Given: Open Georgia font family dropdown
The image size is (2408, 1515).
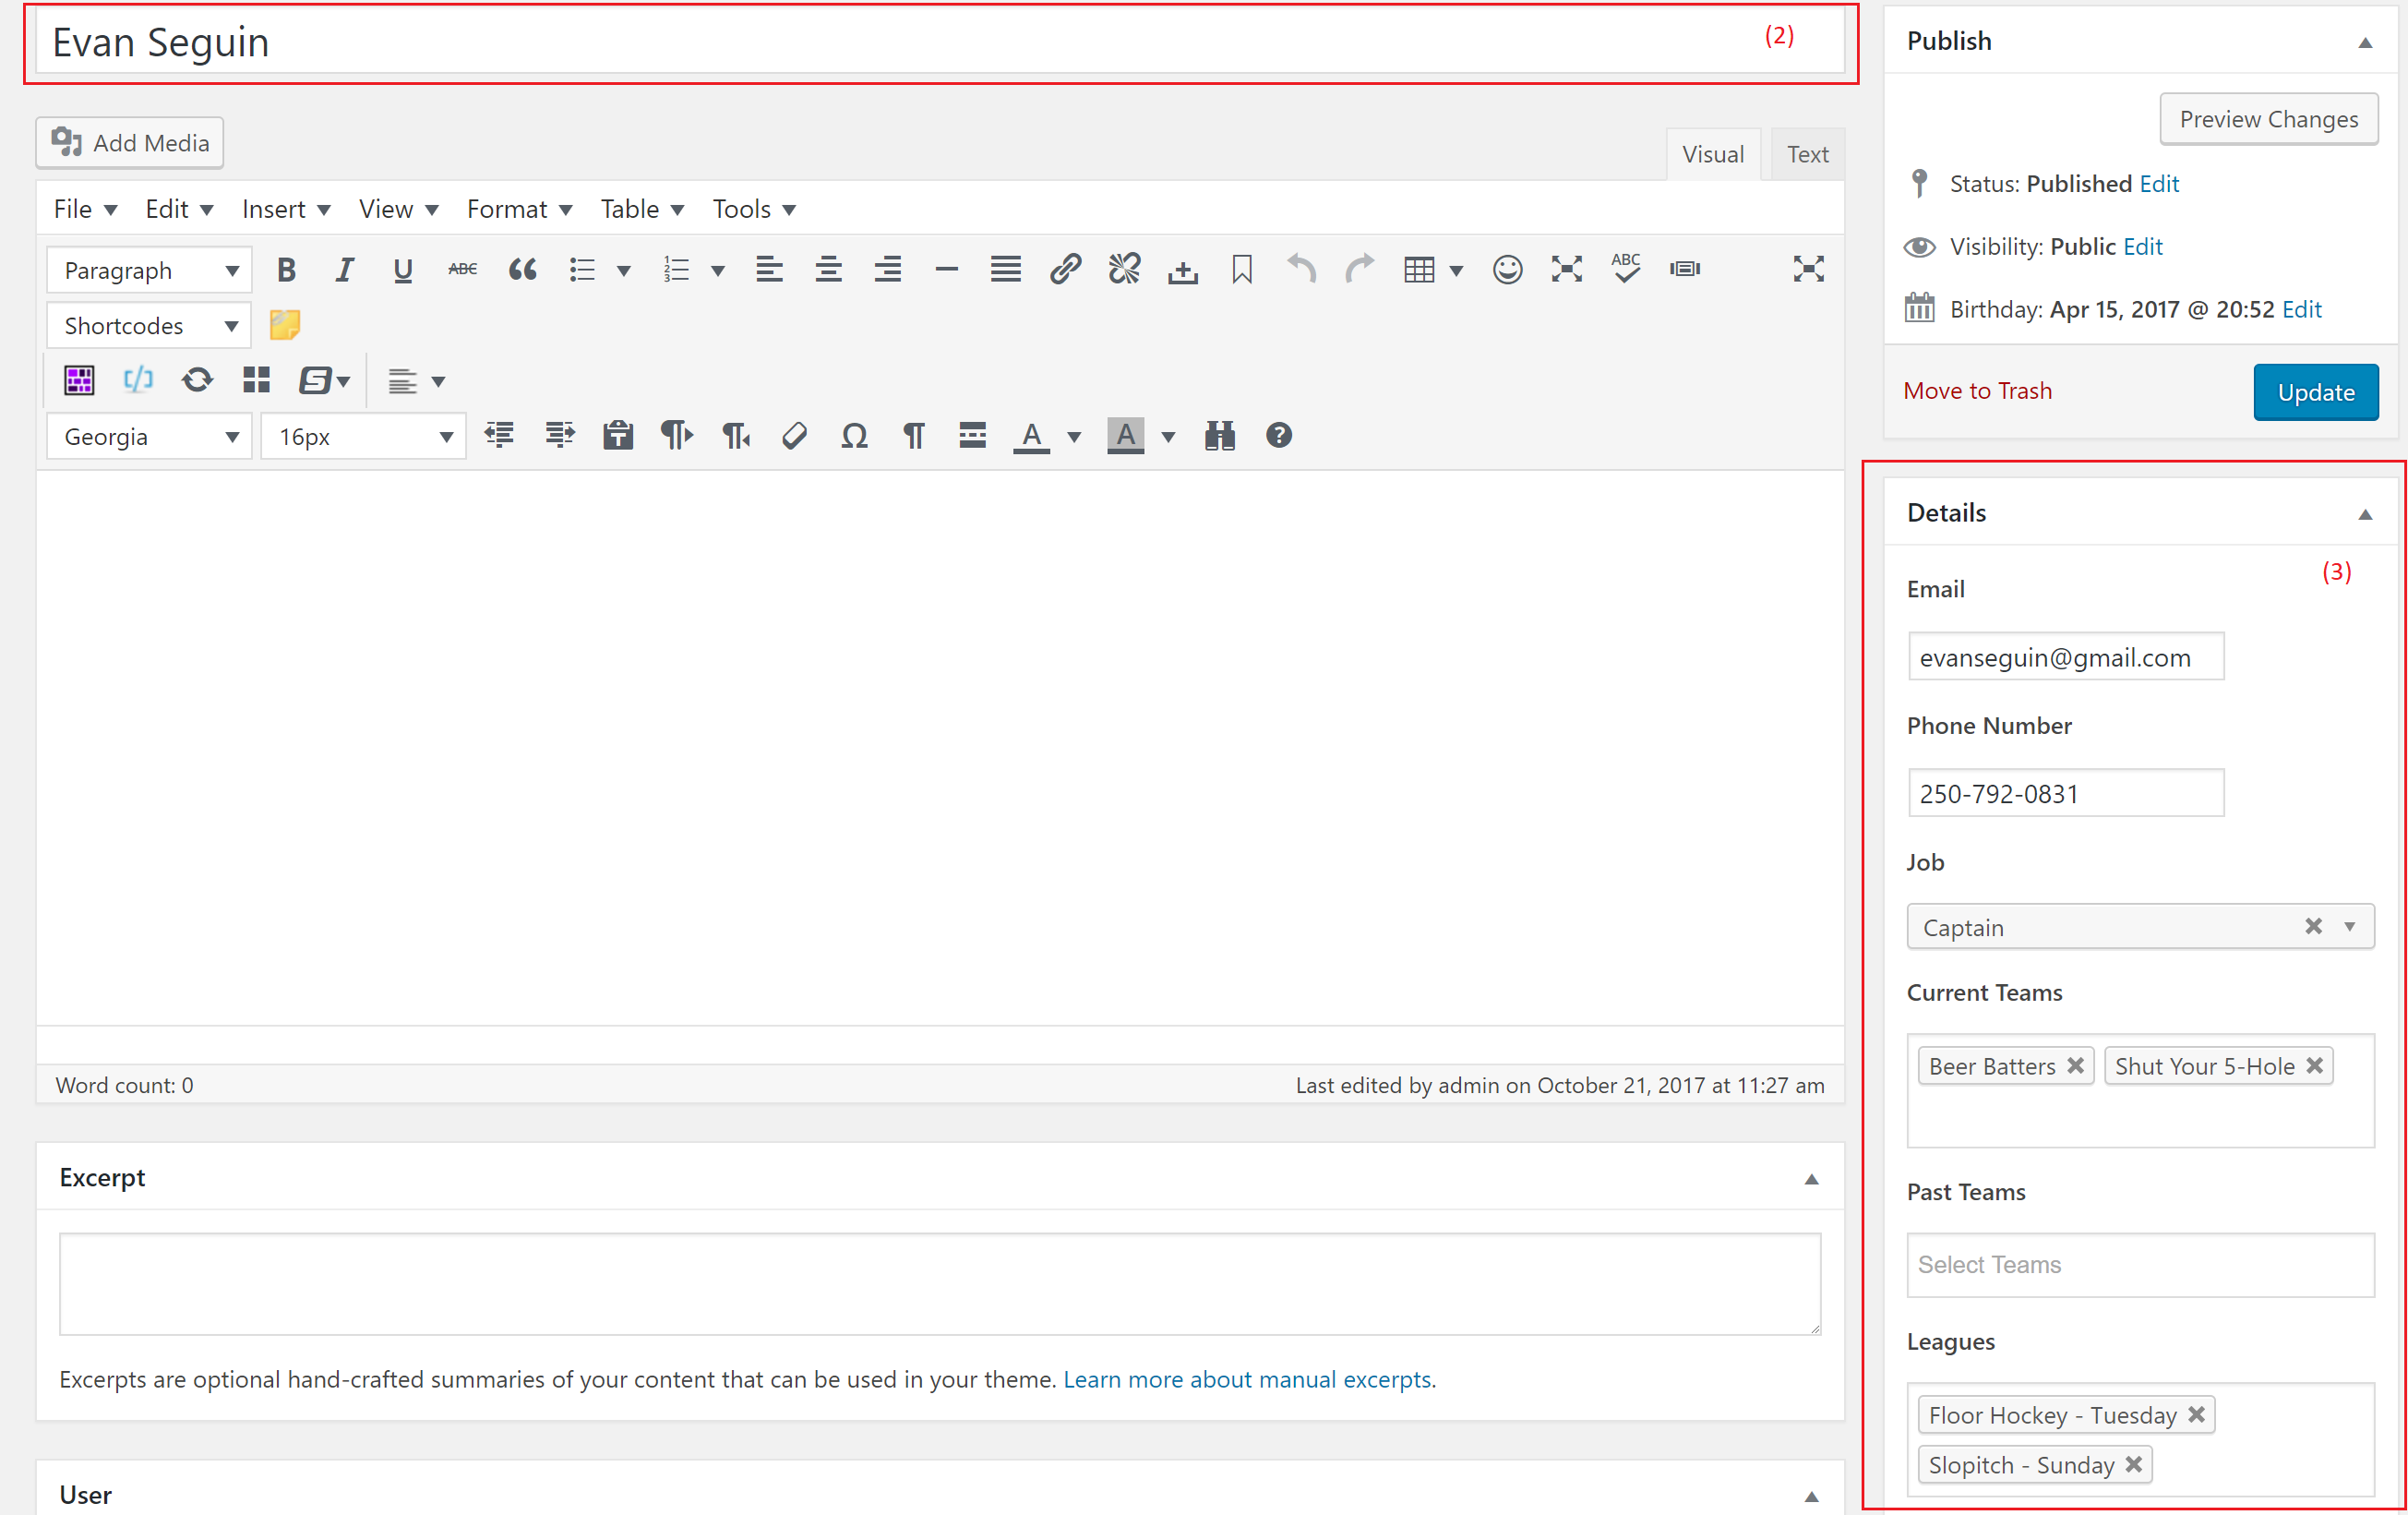Looking at the screenshot, I should [149, 437].
